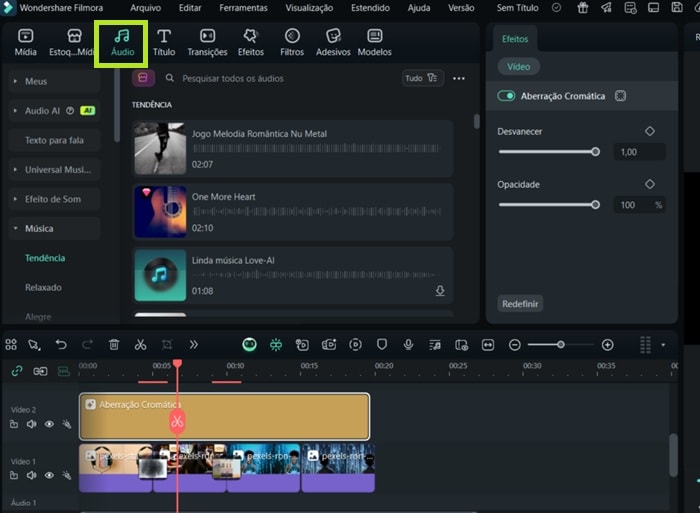Open the Efeitos toolbar panel
The width and height of the screenshot is (700, 513).
tap(250, 43)
